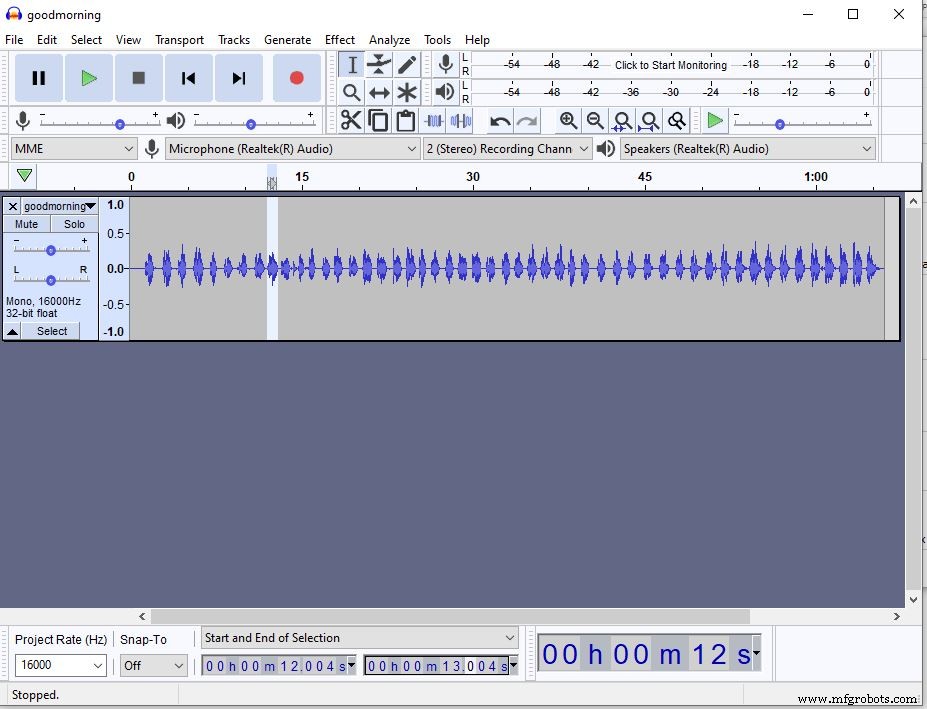Mute the goodmorning track
This screenshot has width=927, height=709.
click(x=26, y=224)
